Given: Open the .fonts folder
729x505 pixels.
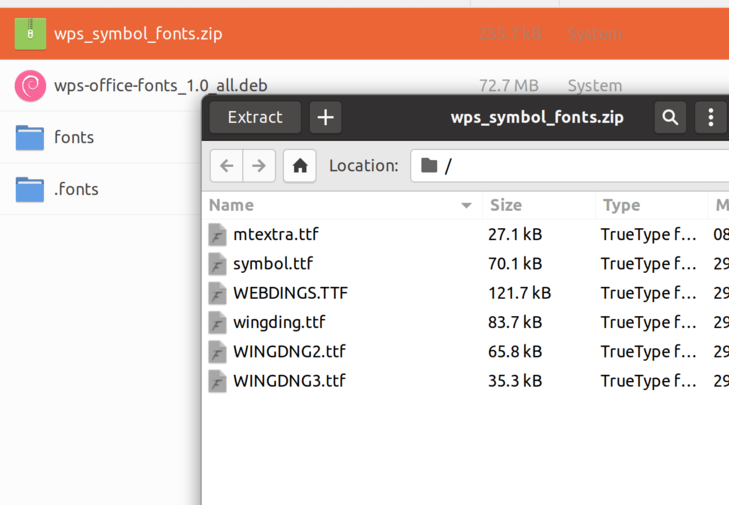Looking at the screenshot, I should 75,189.
